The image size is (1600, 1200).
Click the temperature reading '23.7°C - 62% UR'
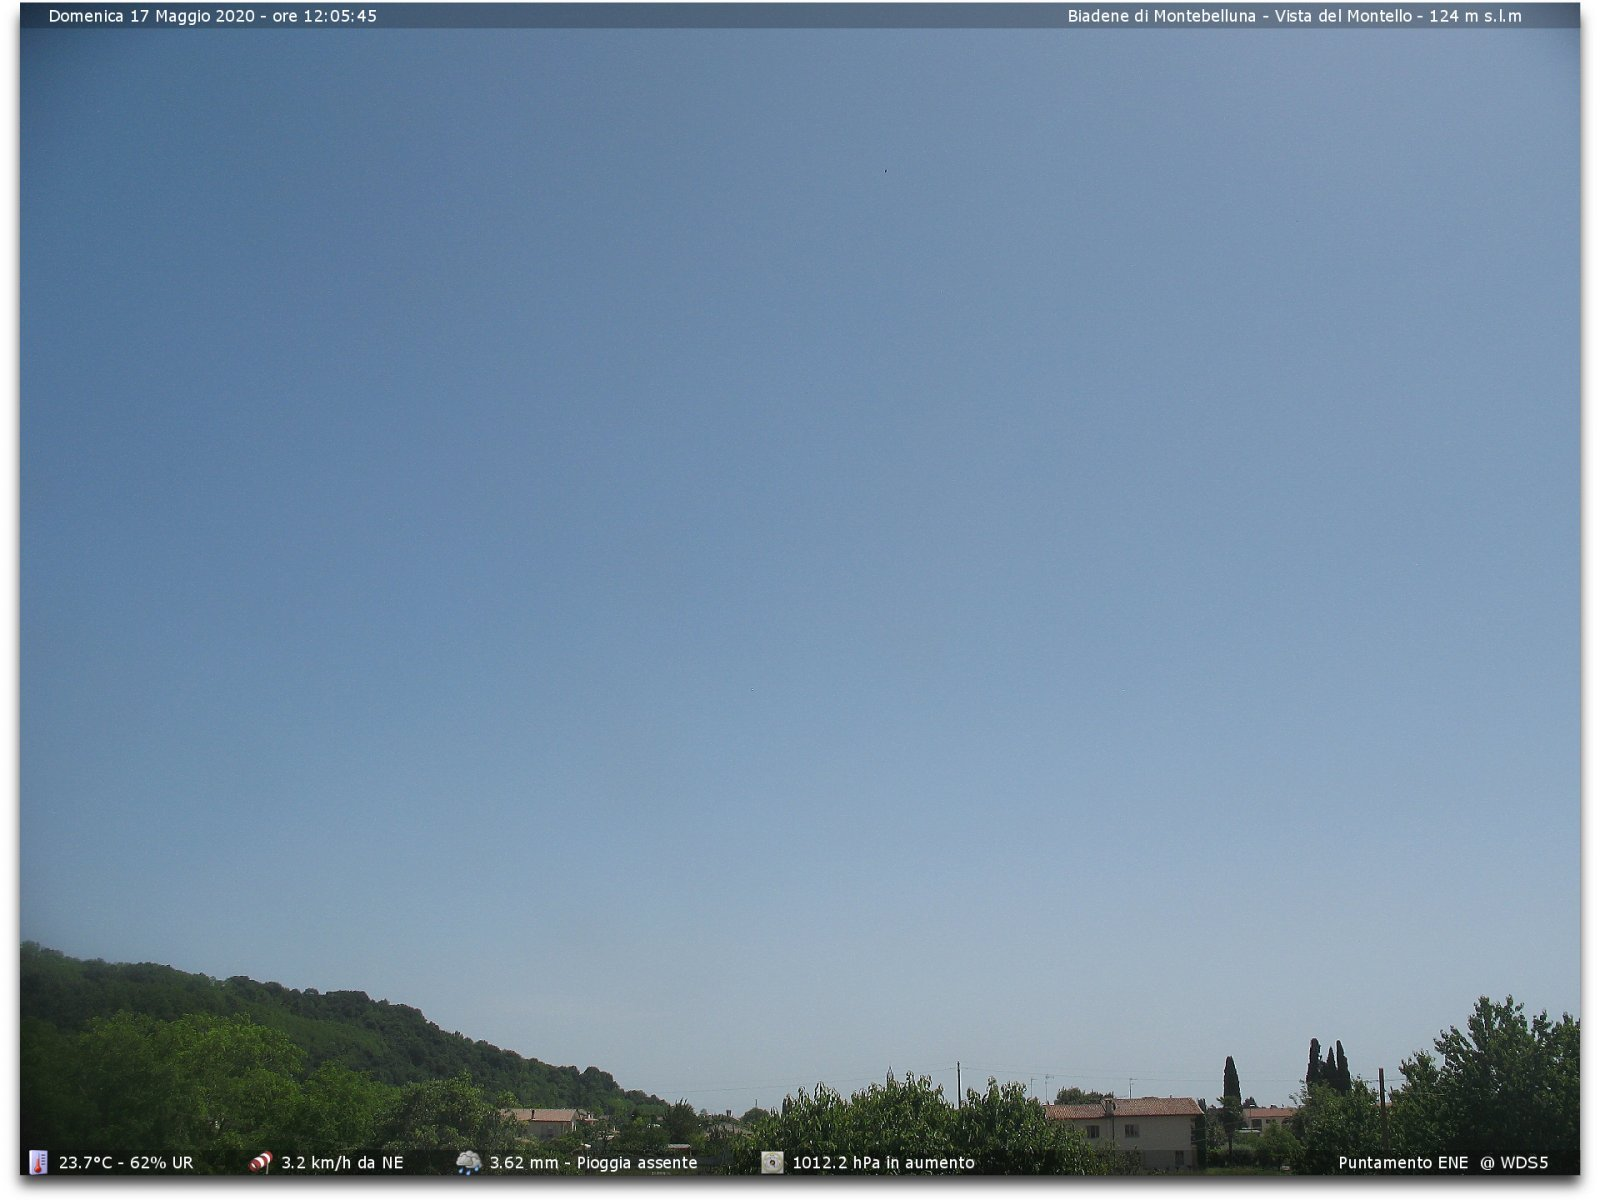126,1162
